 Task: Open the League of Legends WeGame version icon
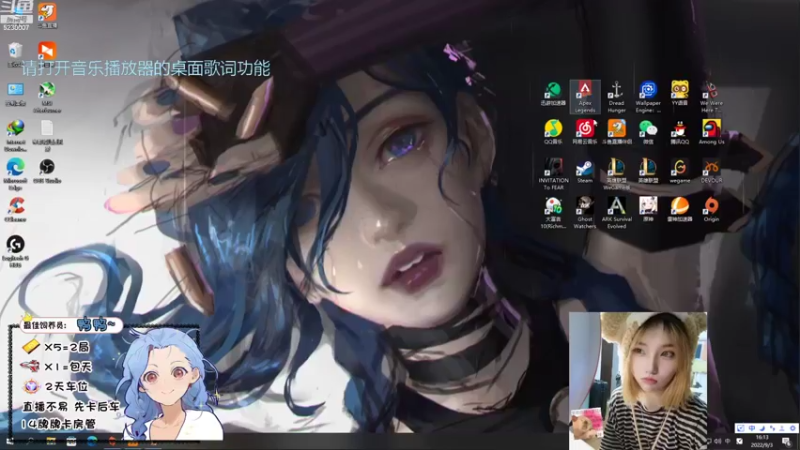pyautogui.click(x=616, y=174)
